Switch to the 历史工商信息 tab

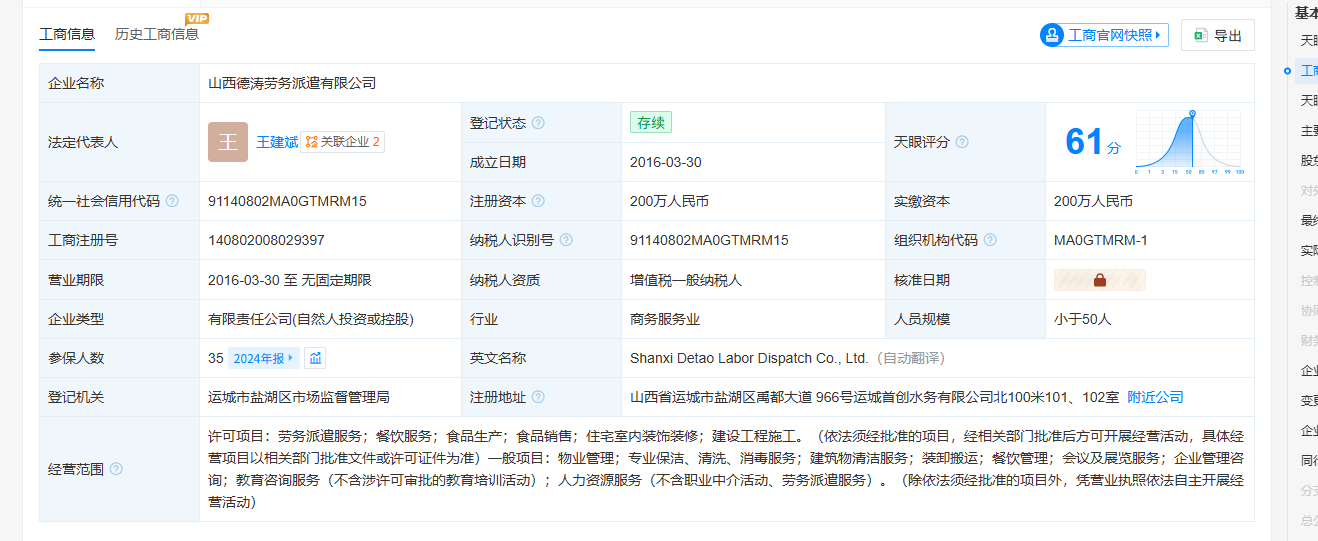pyautogui.click(x=157, y=34)
